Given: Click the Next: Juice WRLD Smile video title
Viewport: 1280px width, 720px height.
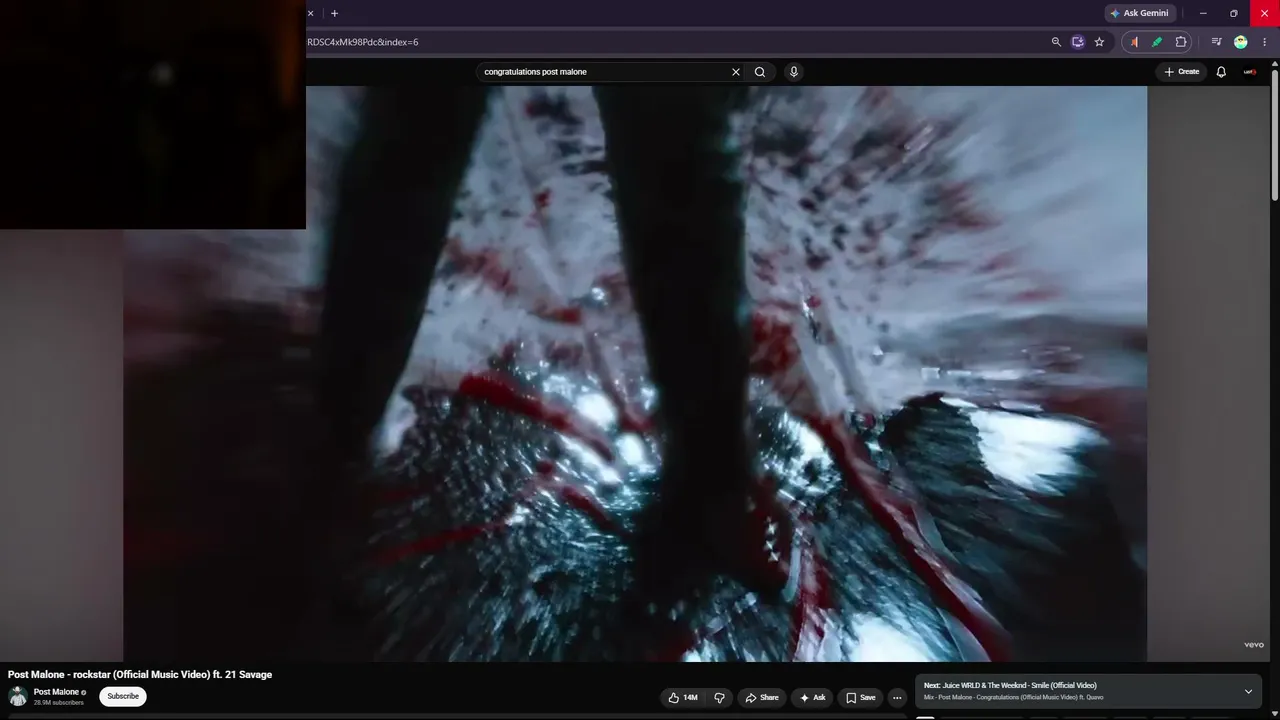Looking at the screenshot, I should (x=1010, y=685).
